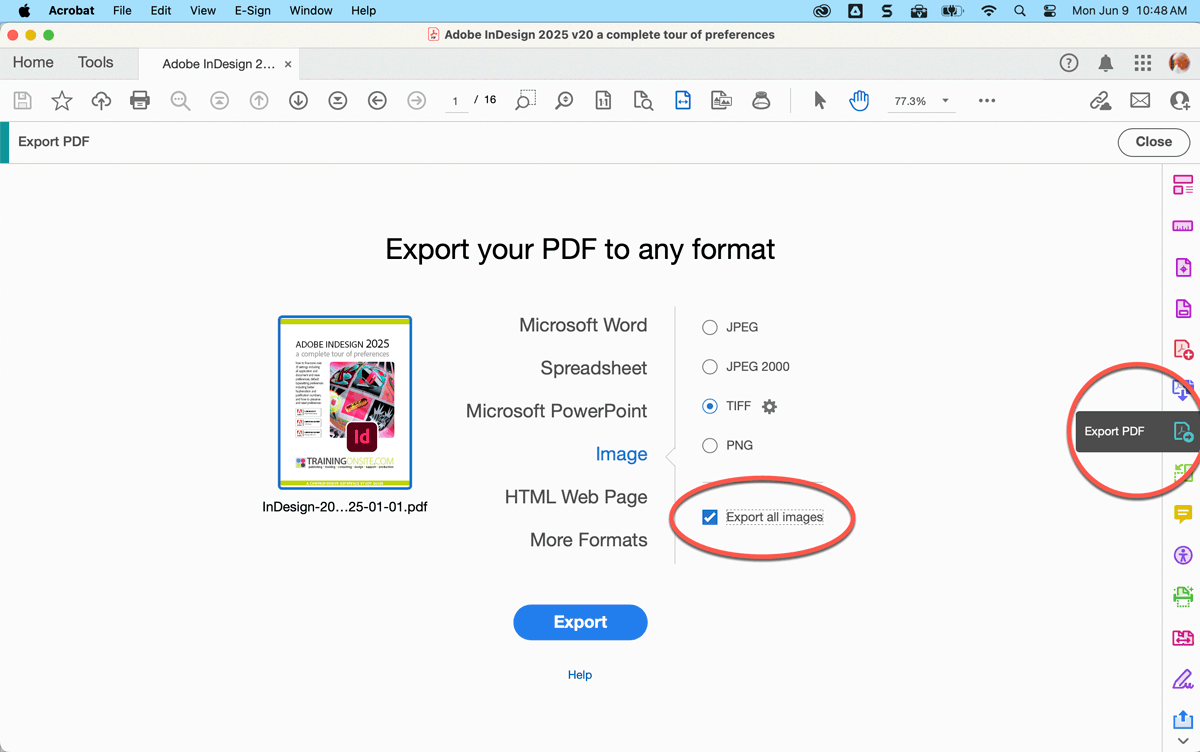This screenshot has width=1200, height=752.
Task: Open the find text magnifier page icon
Action: [644, 101]
